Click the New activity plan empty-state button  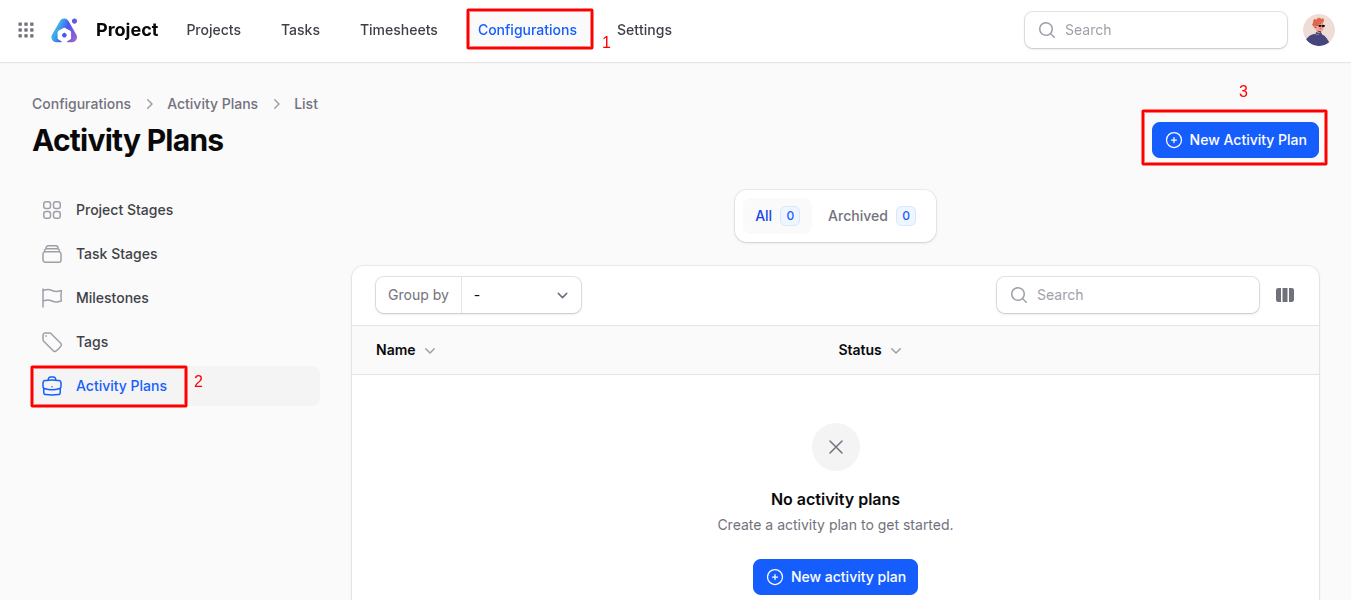point(835,577)
